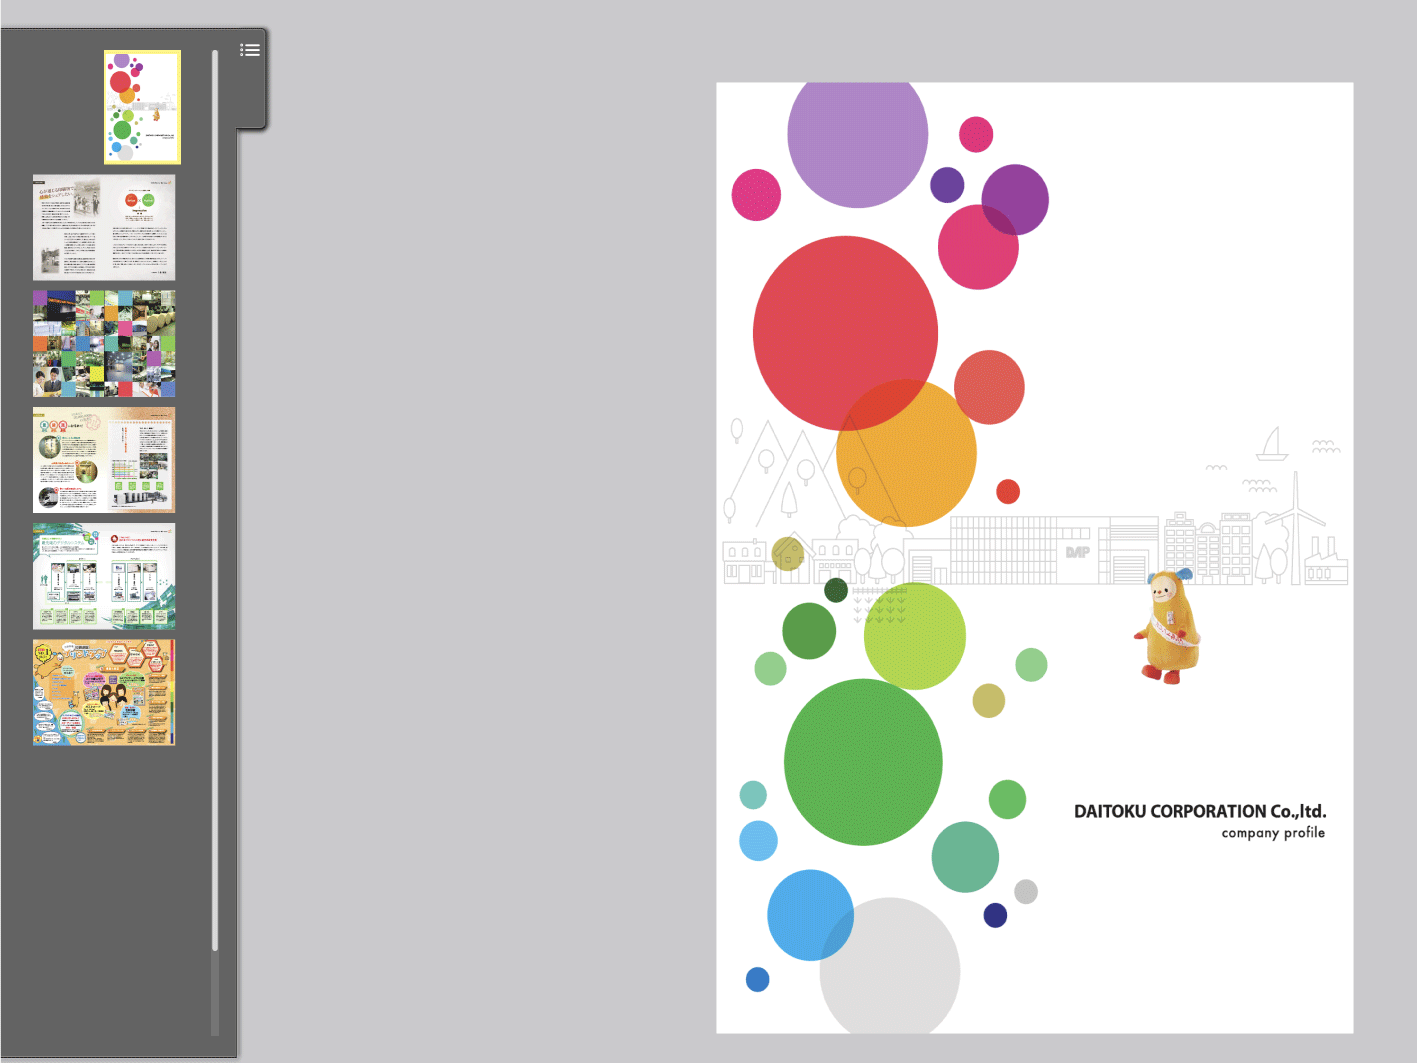Select the cover page thumbnail with colorful circles
This screenshot has height=1063, width=1417.
[143, 107]
